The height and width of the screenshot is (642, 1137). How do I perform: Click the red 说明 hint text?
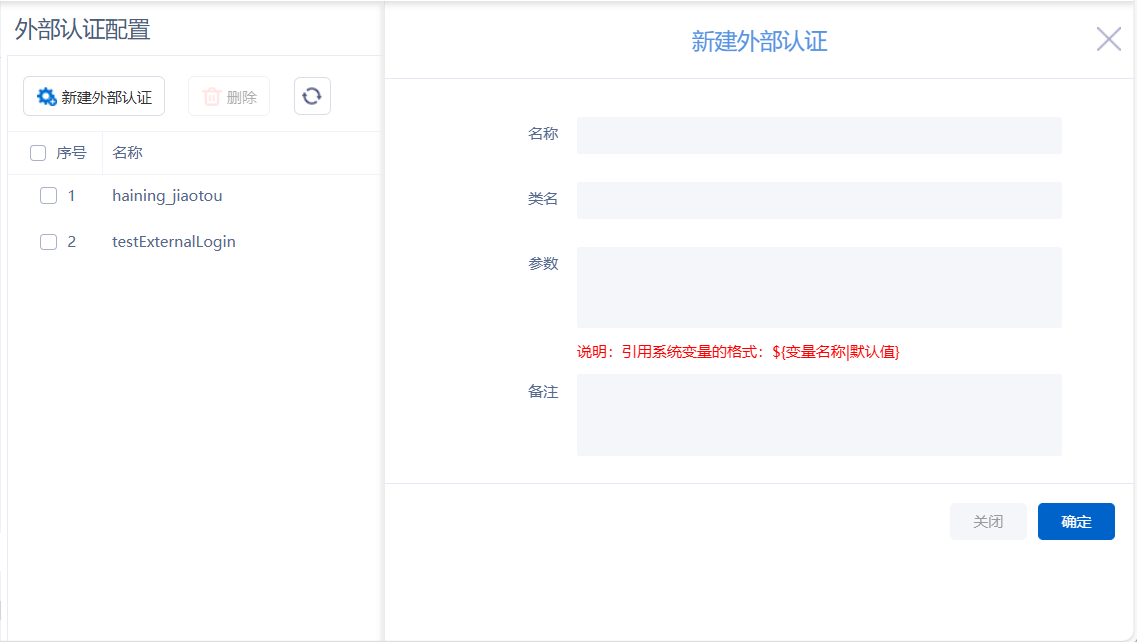pos(738,352)
